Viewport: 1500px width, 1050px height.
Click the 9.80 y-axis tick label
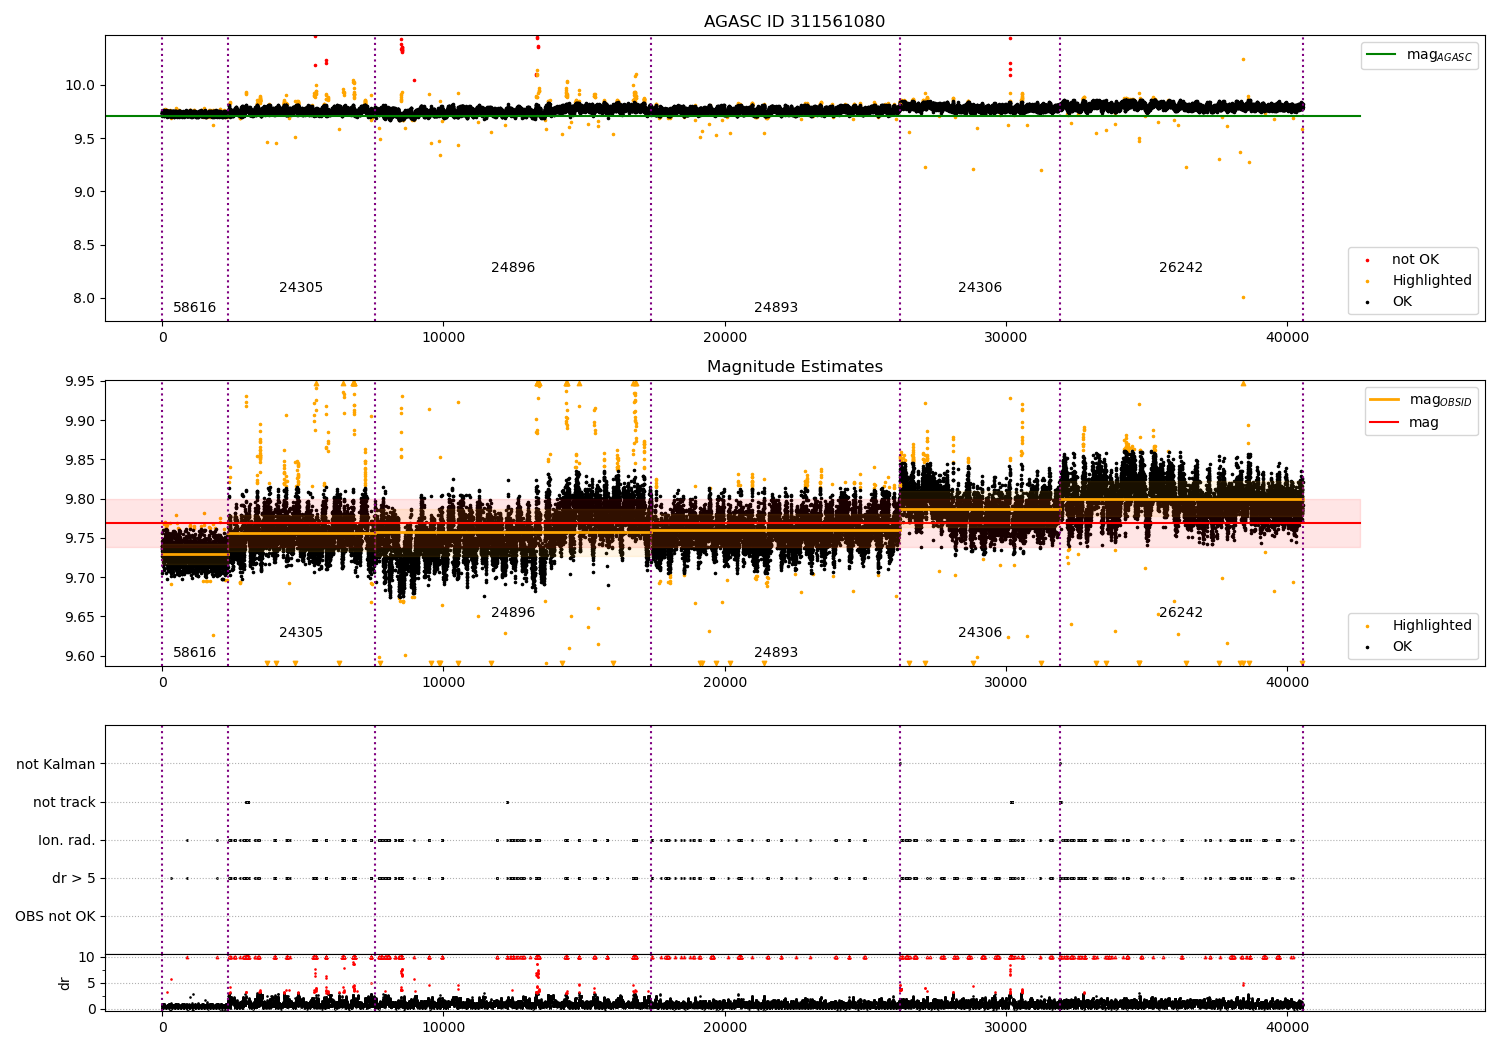tap(80, 499)
